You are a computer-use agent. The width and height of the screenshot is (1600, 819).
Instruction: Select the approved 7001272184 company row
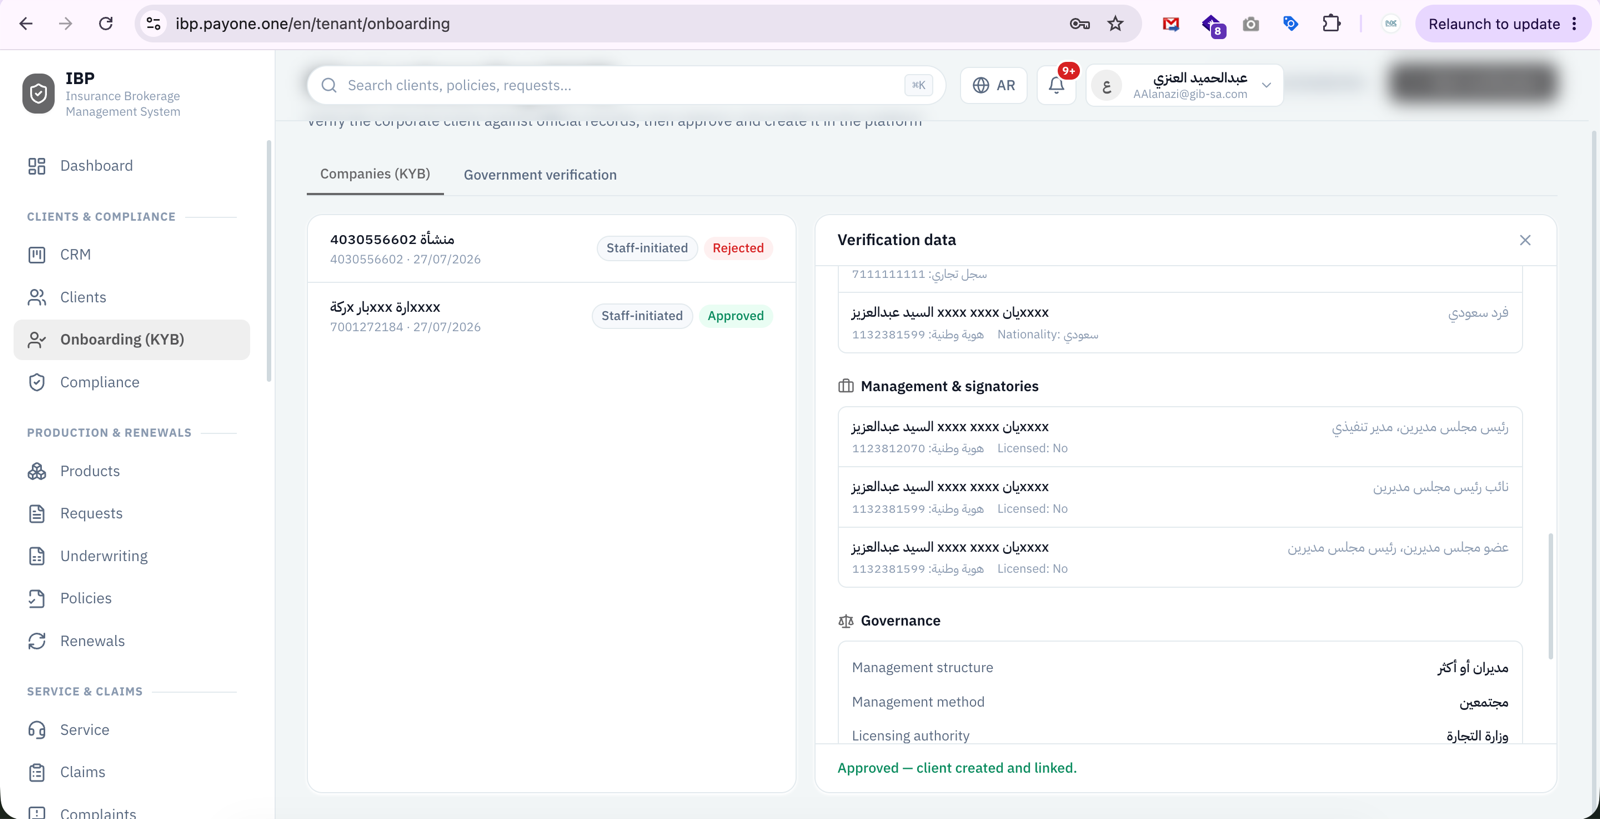[x=552, y=316]
